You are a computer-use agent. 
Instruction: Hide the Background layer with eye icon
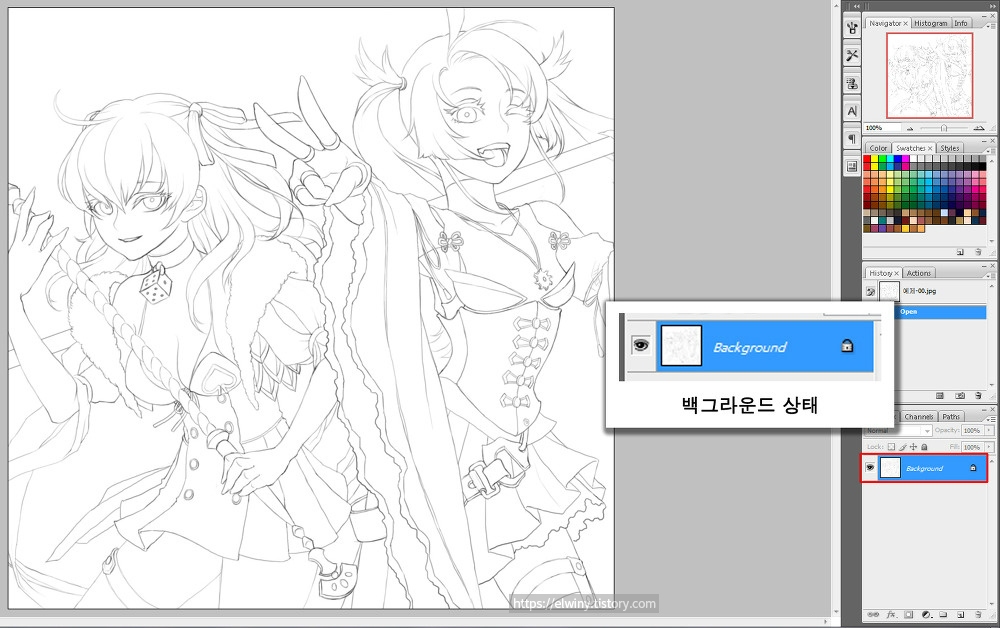(x=870, y=468)
